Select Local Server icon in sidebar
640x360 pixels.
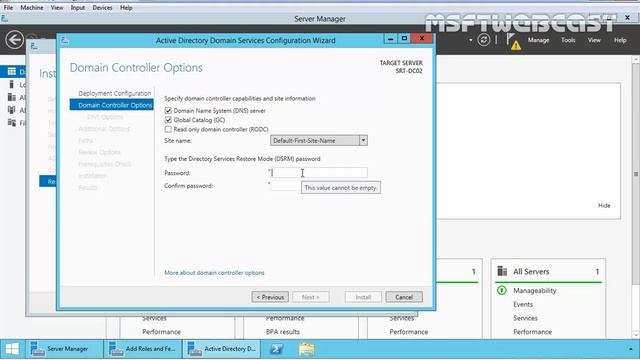(x=11, y=84)
